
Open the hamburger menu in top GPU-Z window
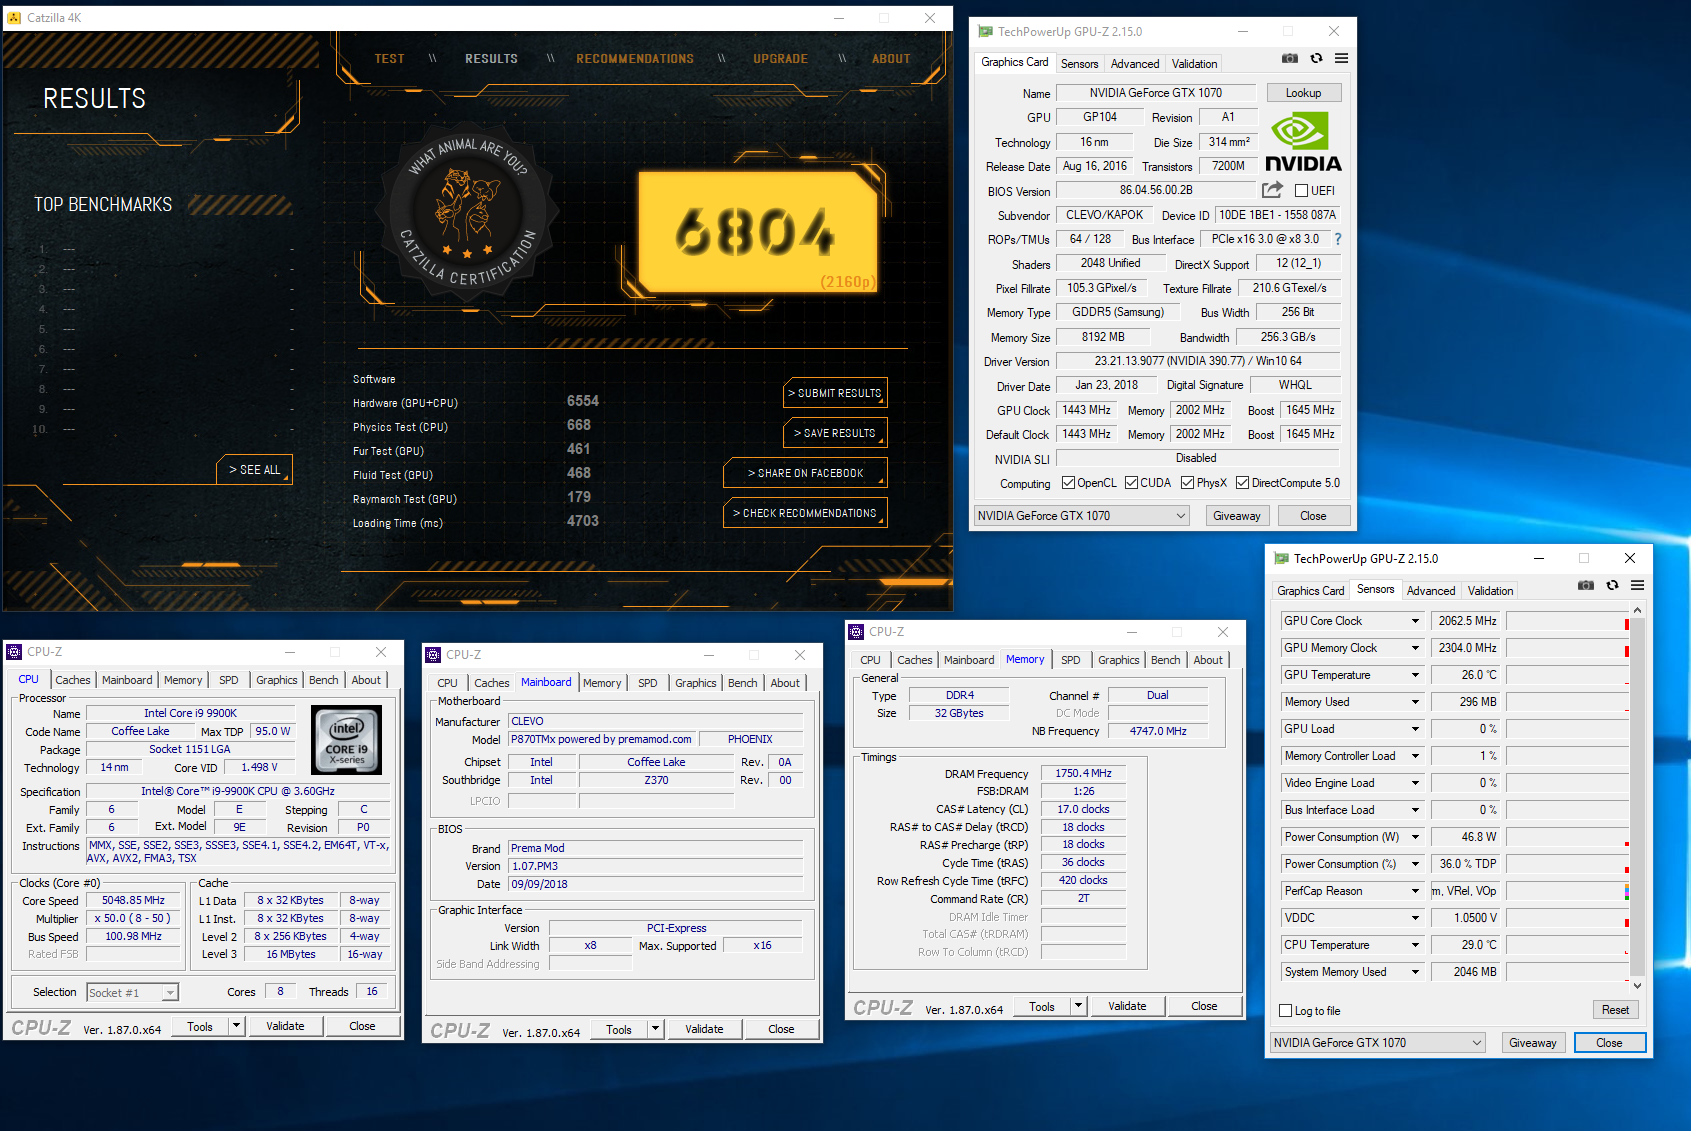click(x=1341, y=59)
